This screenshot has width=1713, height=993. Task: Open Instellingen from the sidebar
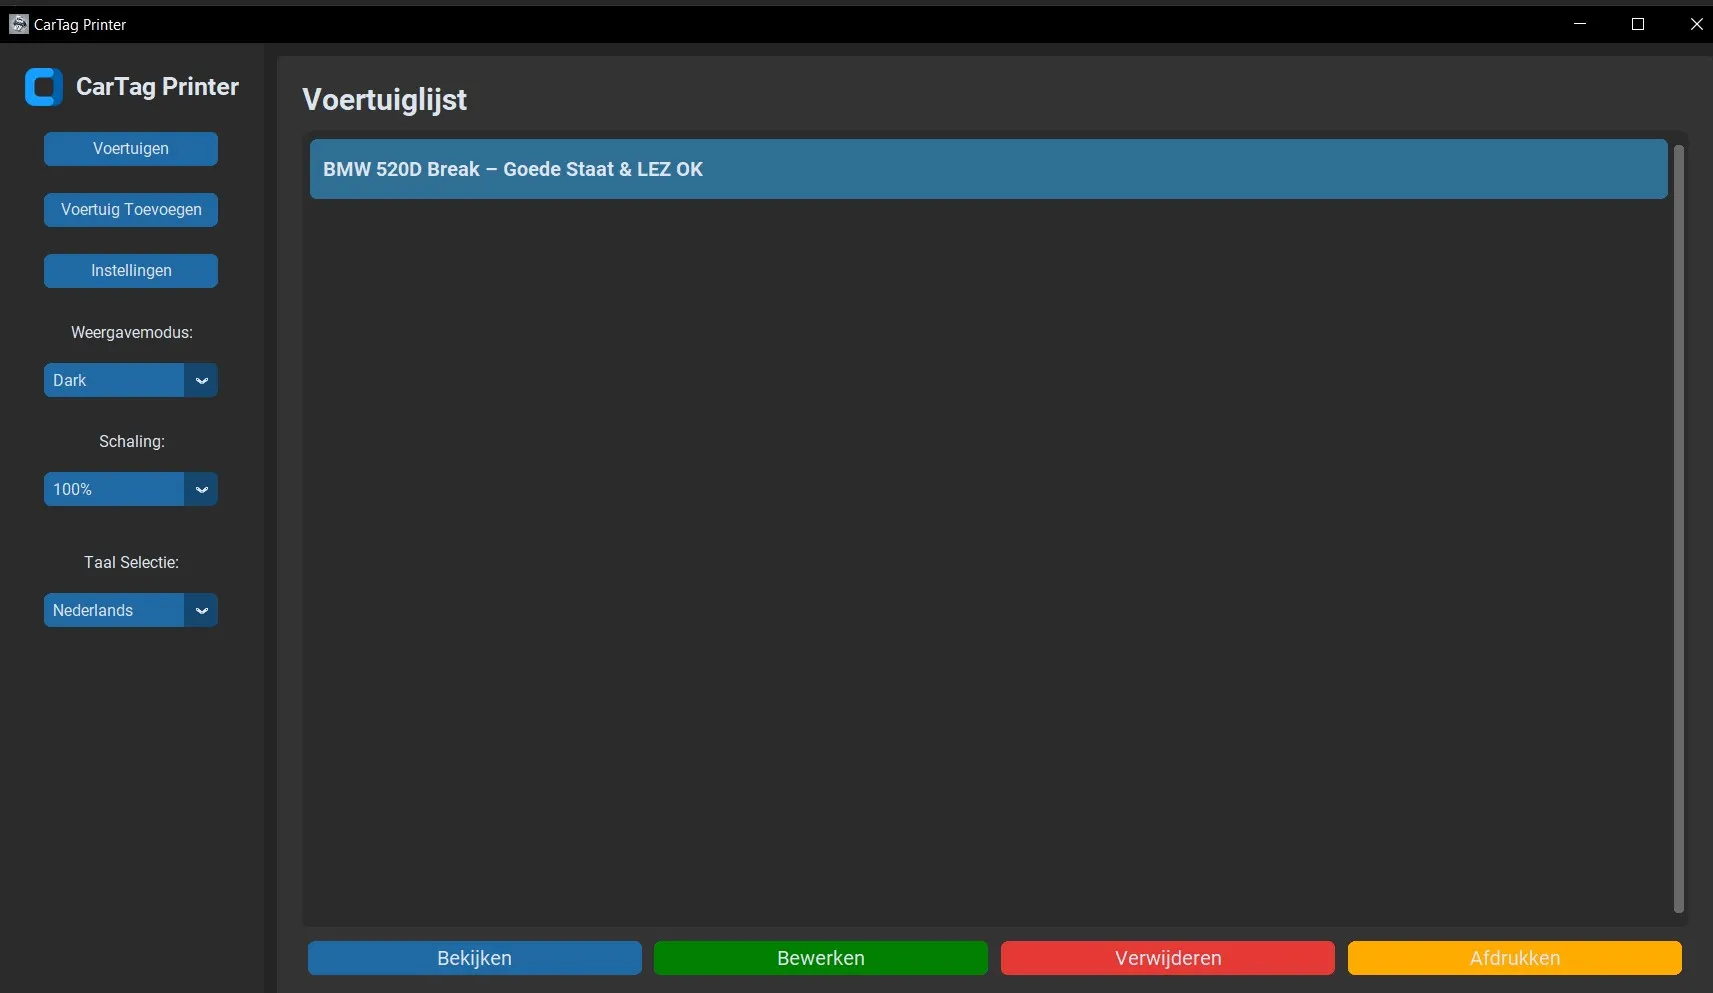pyautogui.click(x=131, y=271)
